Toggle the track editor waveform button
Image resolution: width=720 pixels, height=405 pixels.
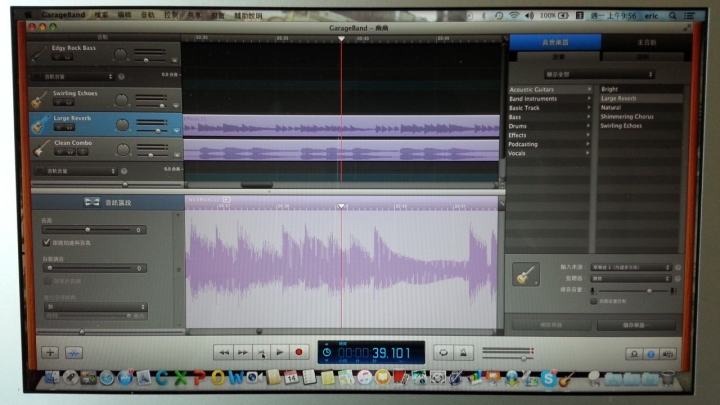point(73,352)
